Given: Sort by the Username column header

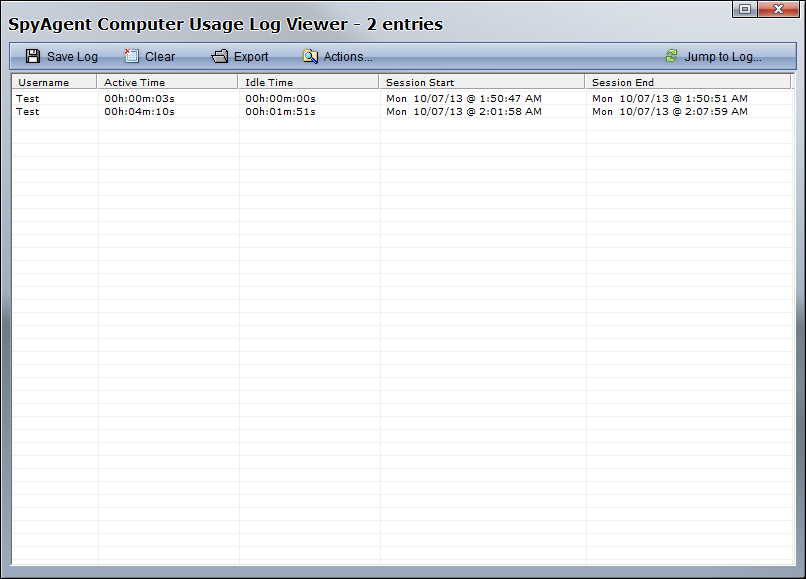Looking at the screenshot, I should [x=44, y=82].
